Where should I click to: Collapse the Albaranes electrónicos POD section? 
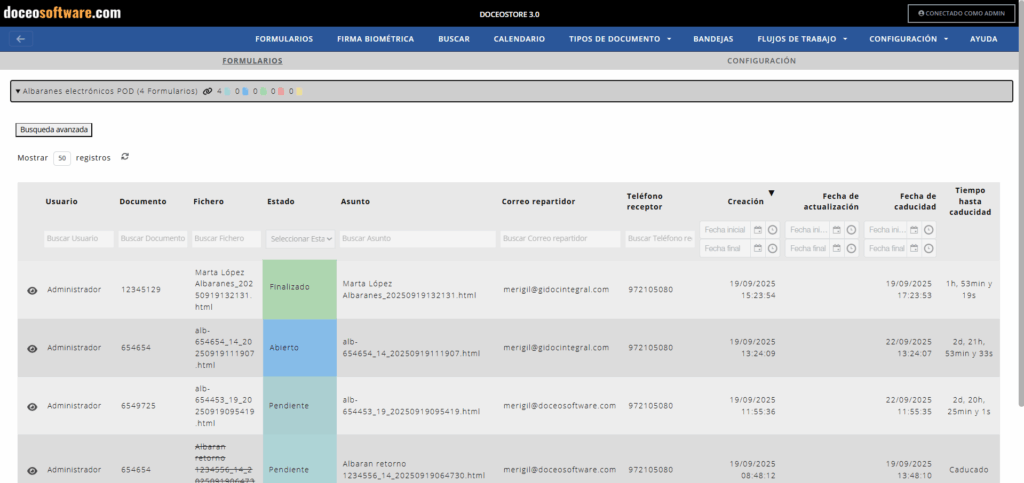coord(18,91)
